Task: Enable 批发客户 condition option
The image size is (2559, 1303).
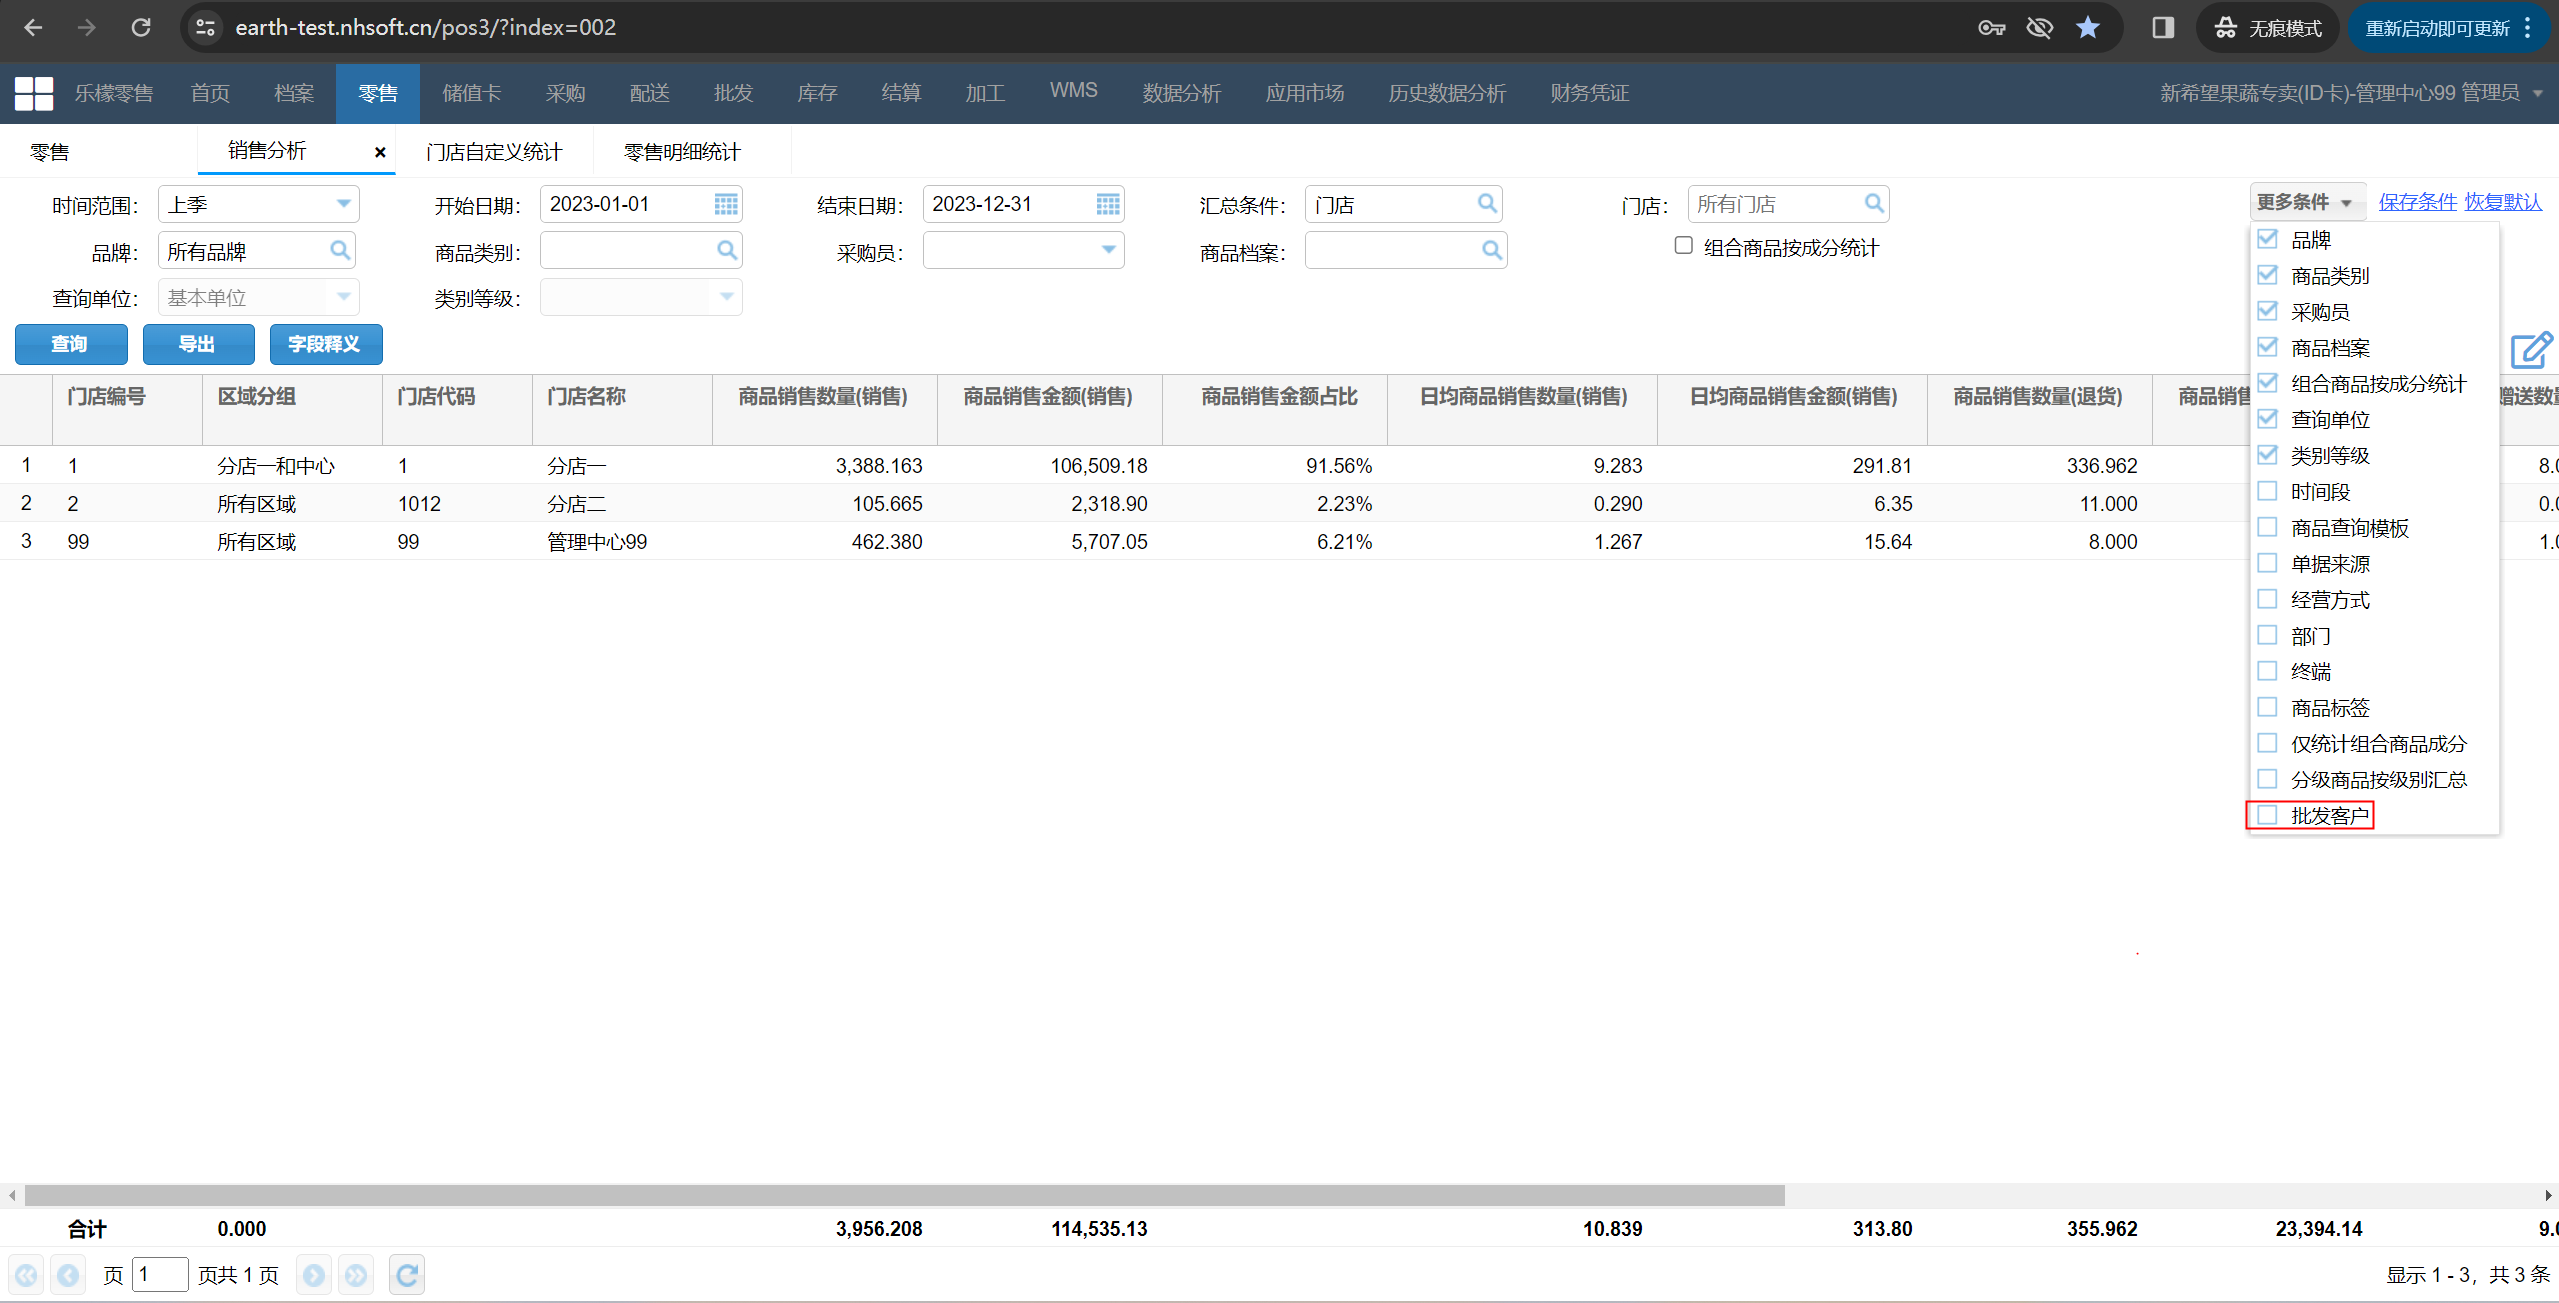Action: pyautogui.click(x=2268, y=815)
